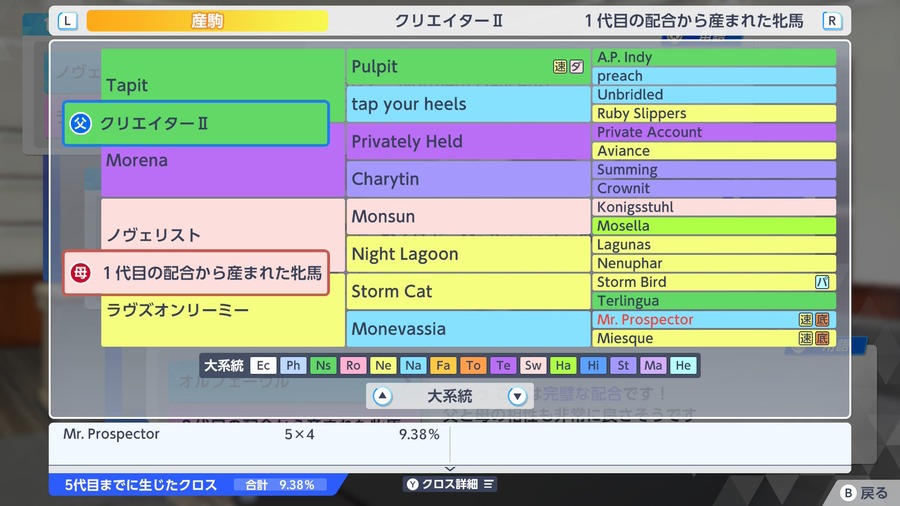Switch to the クリエイターII tab

pos(448,21)
